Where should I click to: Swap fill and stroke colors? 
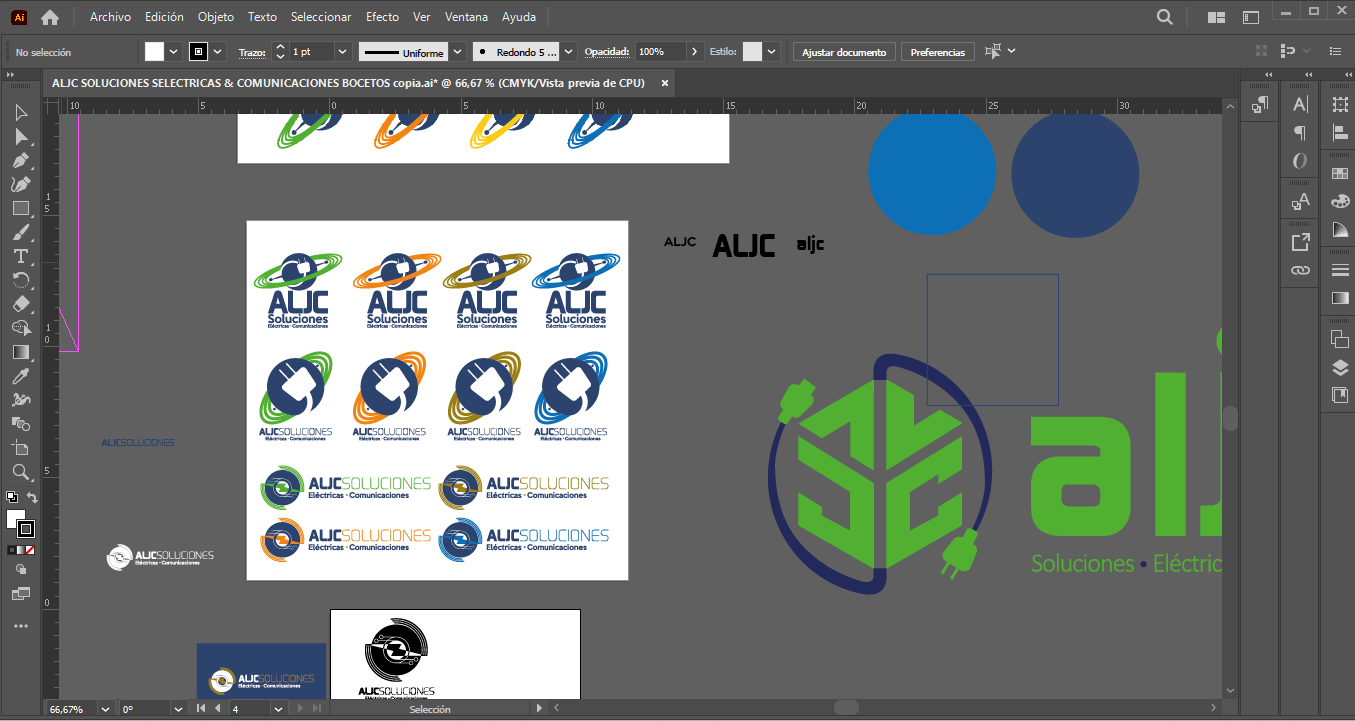coord(32,497)
